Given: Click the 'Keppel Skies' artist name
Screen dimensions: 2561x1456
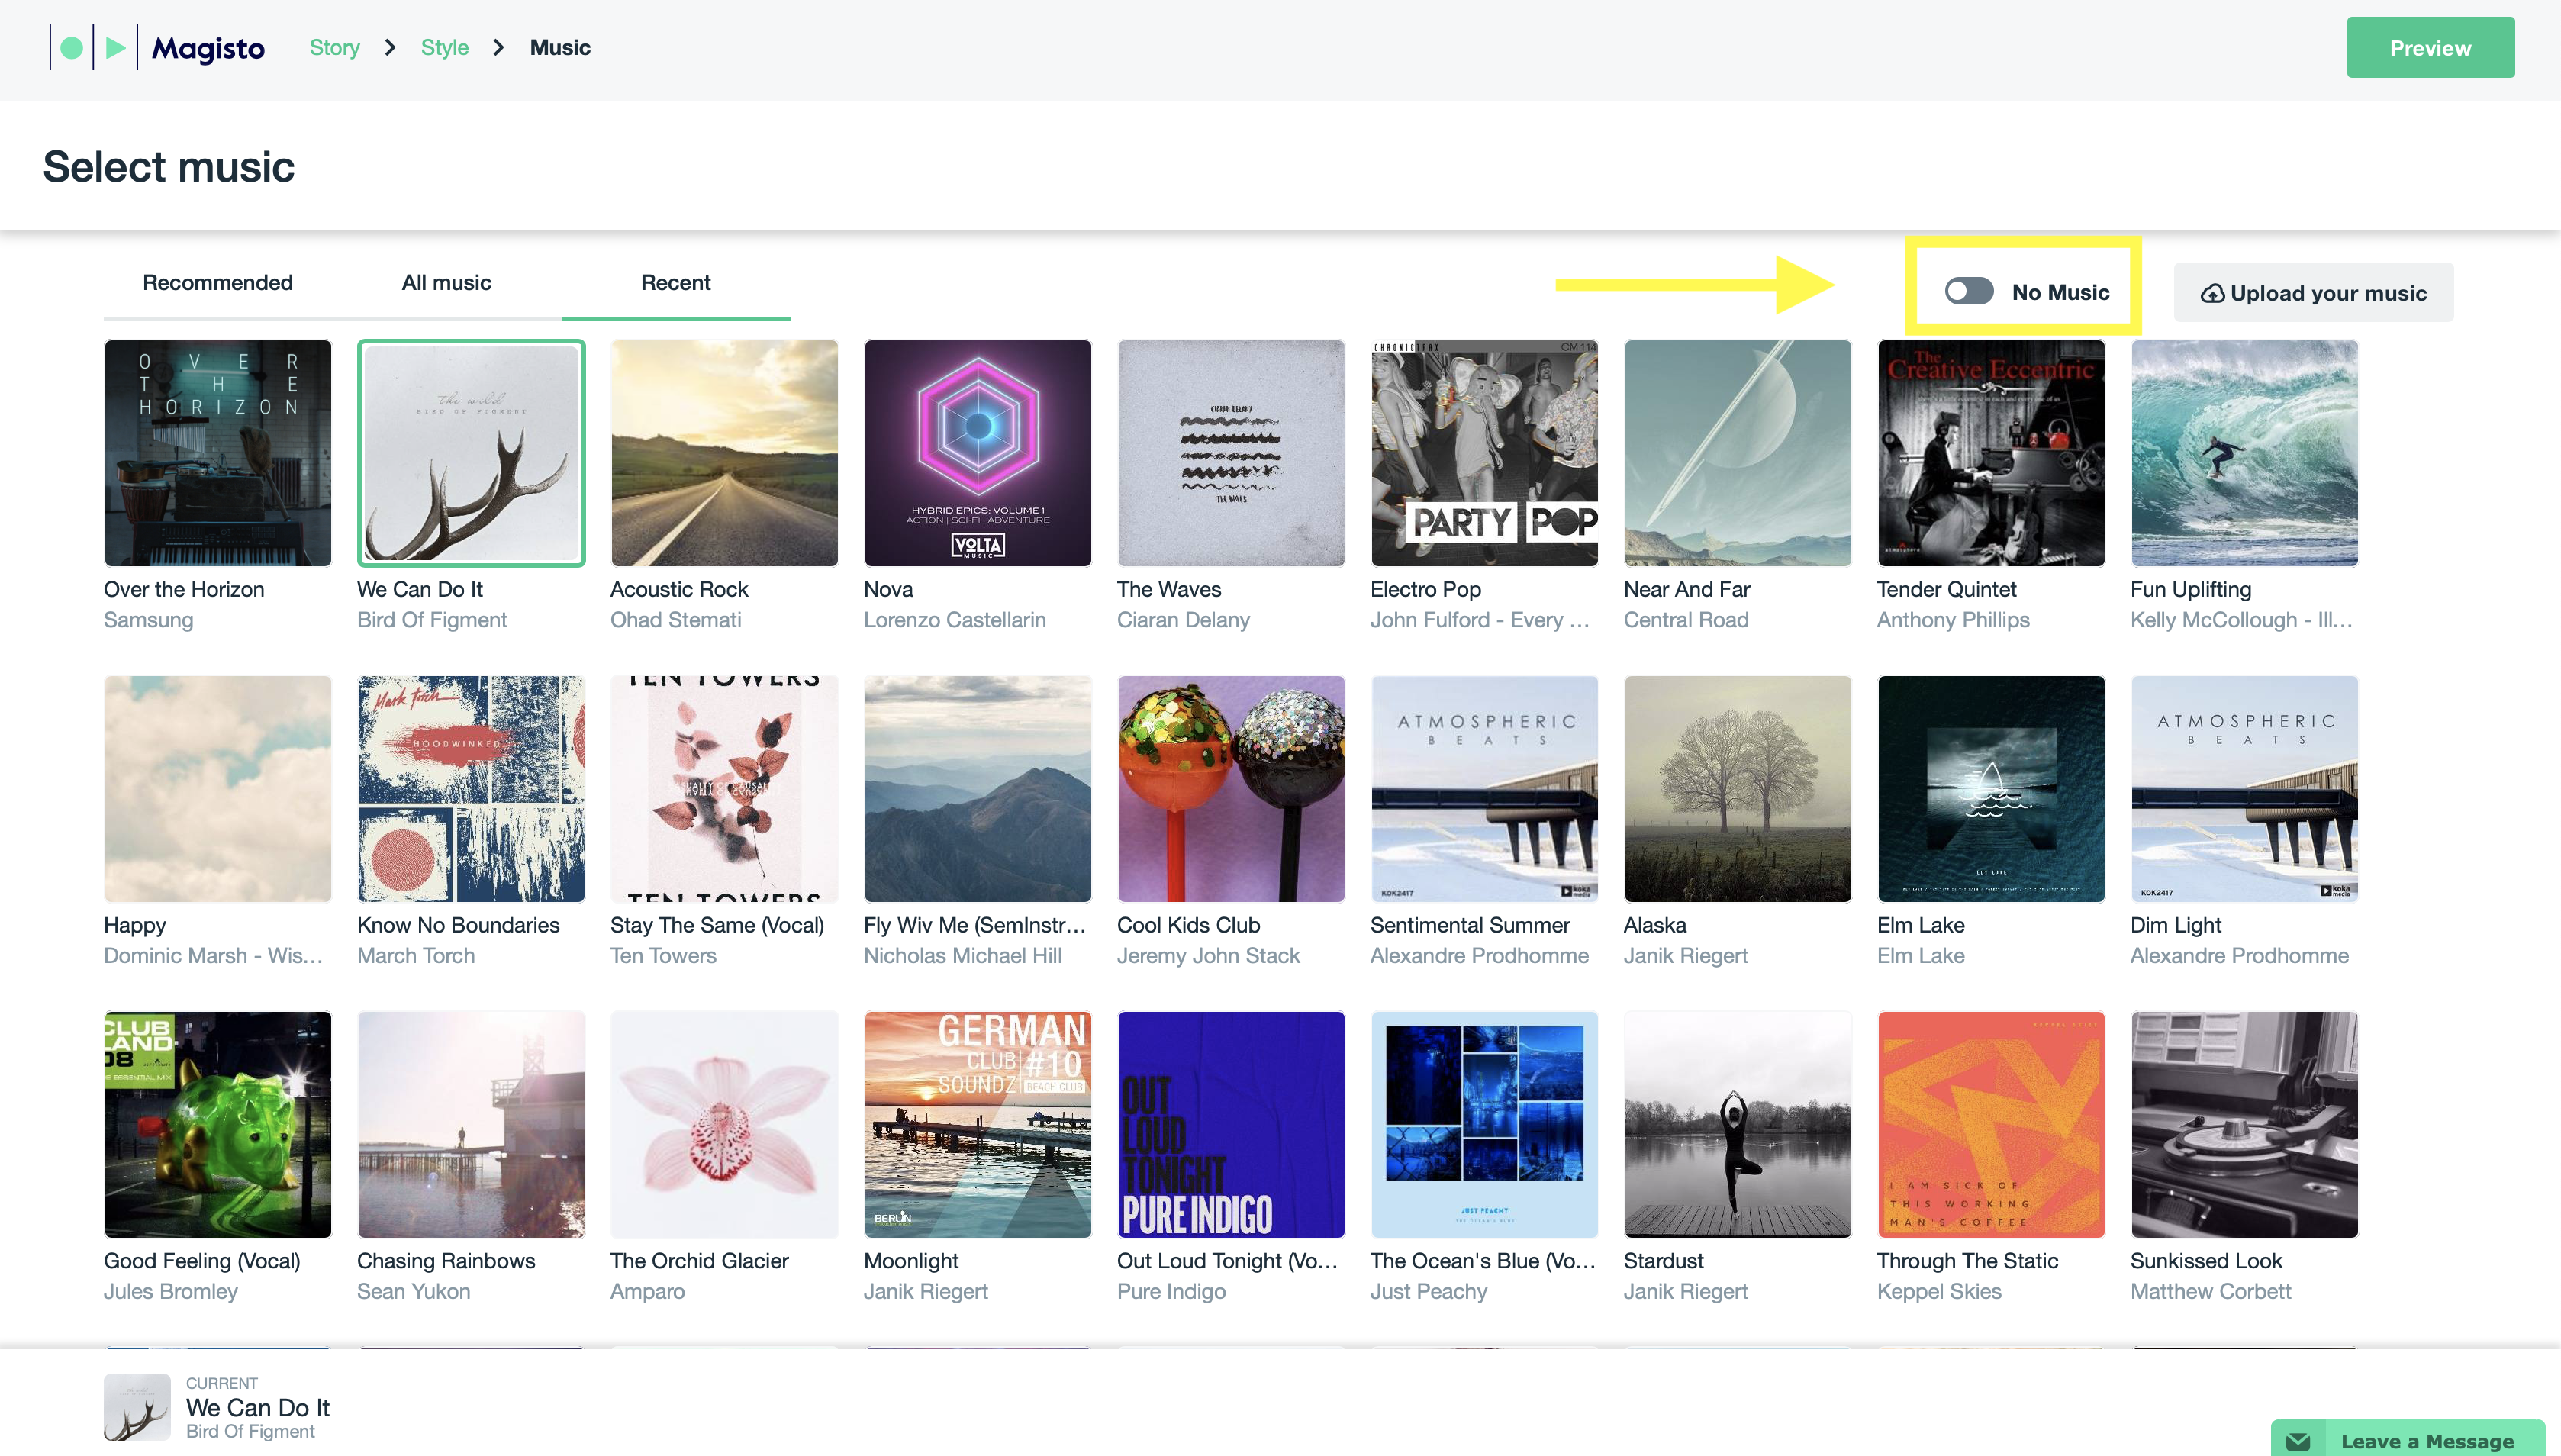Looking at the screenshot, I should pos(1939,1292).
